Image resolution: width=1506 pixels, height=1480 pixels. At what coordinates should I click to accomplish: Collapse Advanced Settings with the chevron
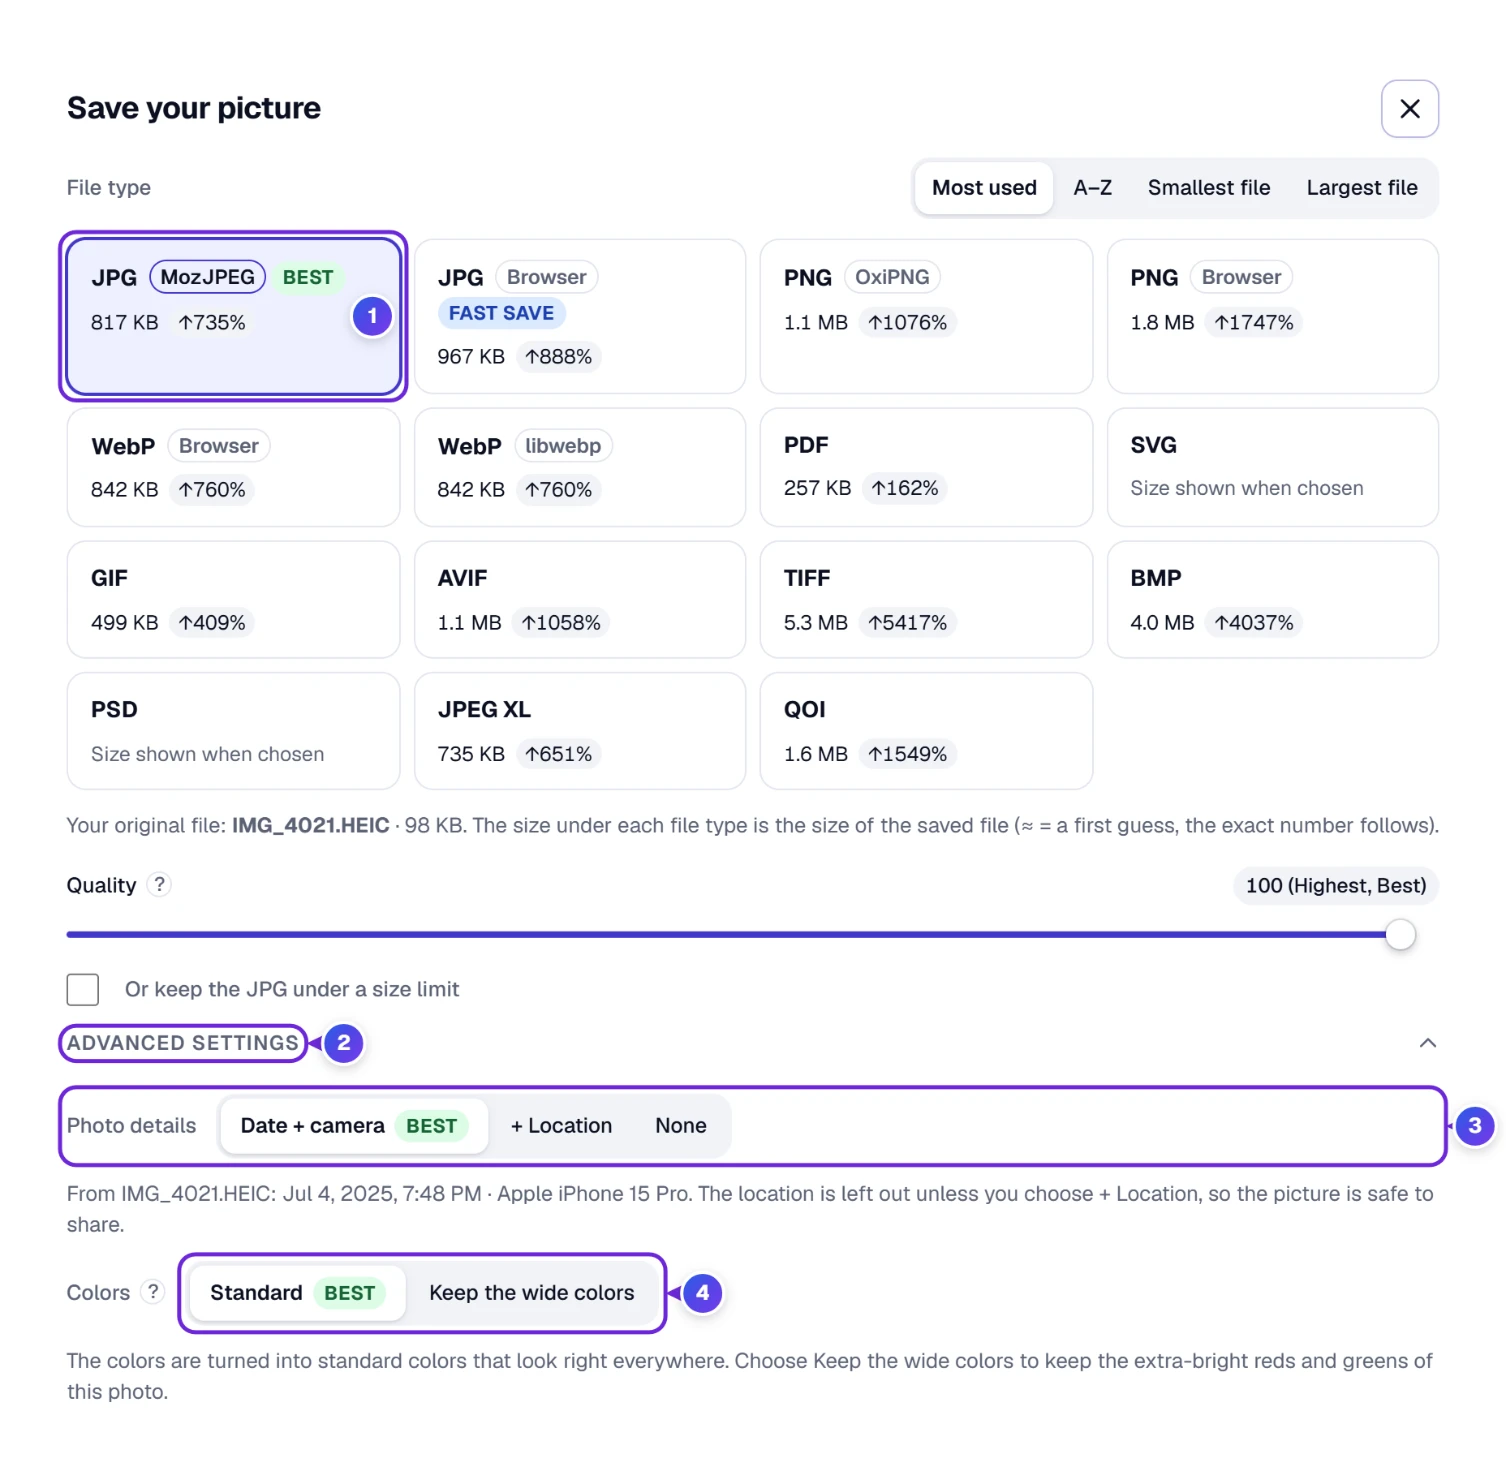[x=1427, y=1043]
